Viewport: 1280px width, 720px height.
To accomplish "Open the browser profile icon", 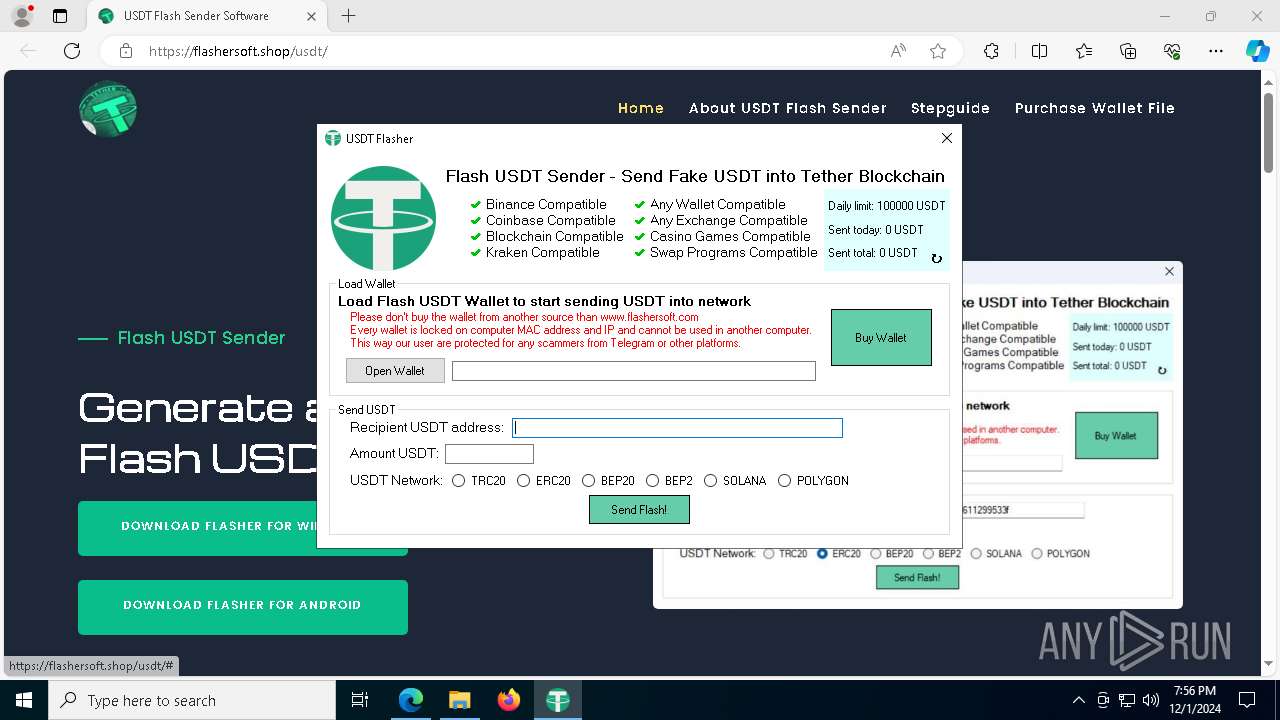I will pos(21,16).
